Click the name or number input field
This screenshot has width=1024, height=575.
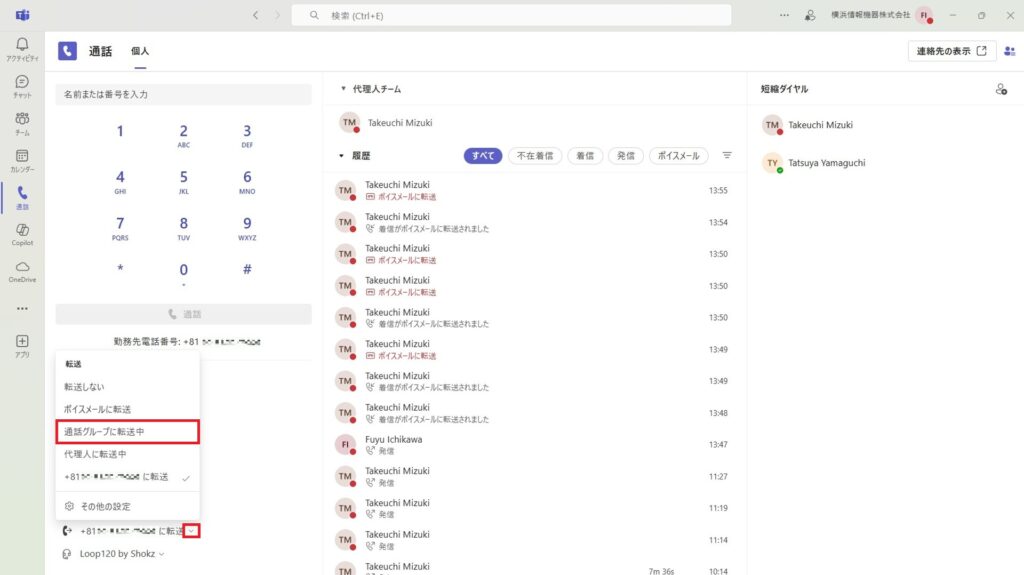tap(183, 94)
